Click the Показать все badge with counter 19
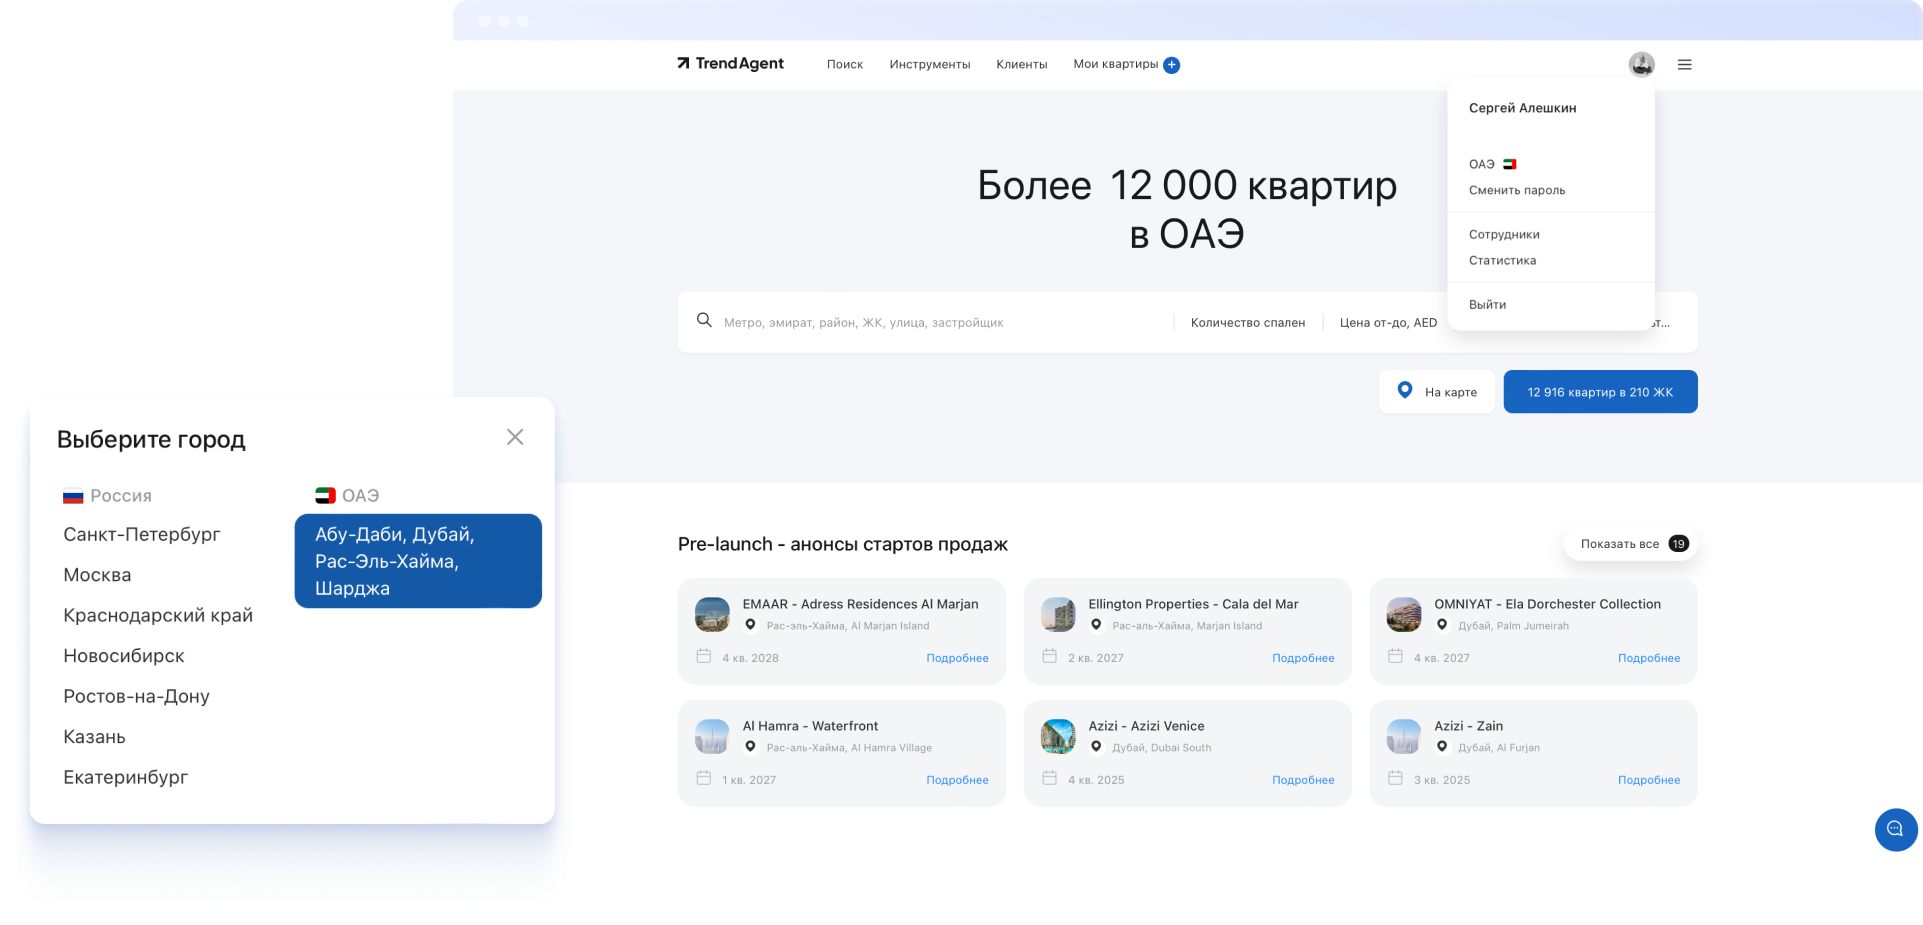This screenshot has width=1923, height=925. point(1630,543)
